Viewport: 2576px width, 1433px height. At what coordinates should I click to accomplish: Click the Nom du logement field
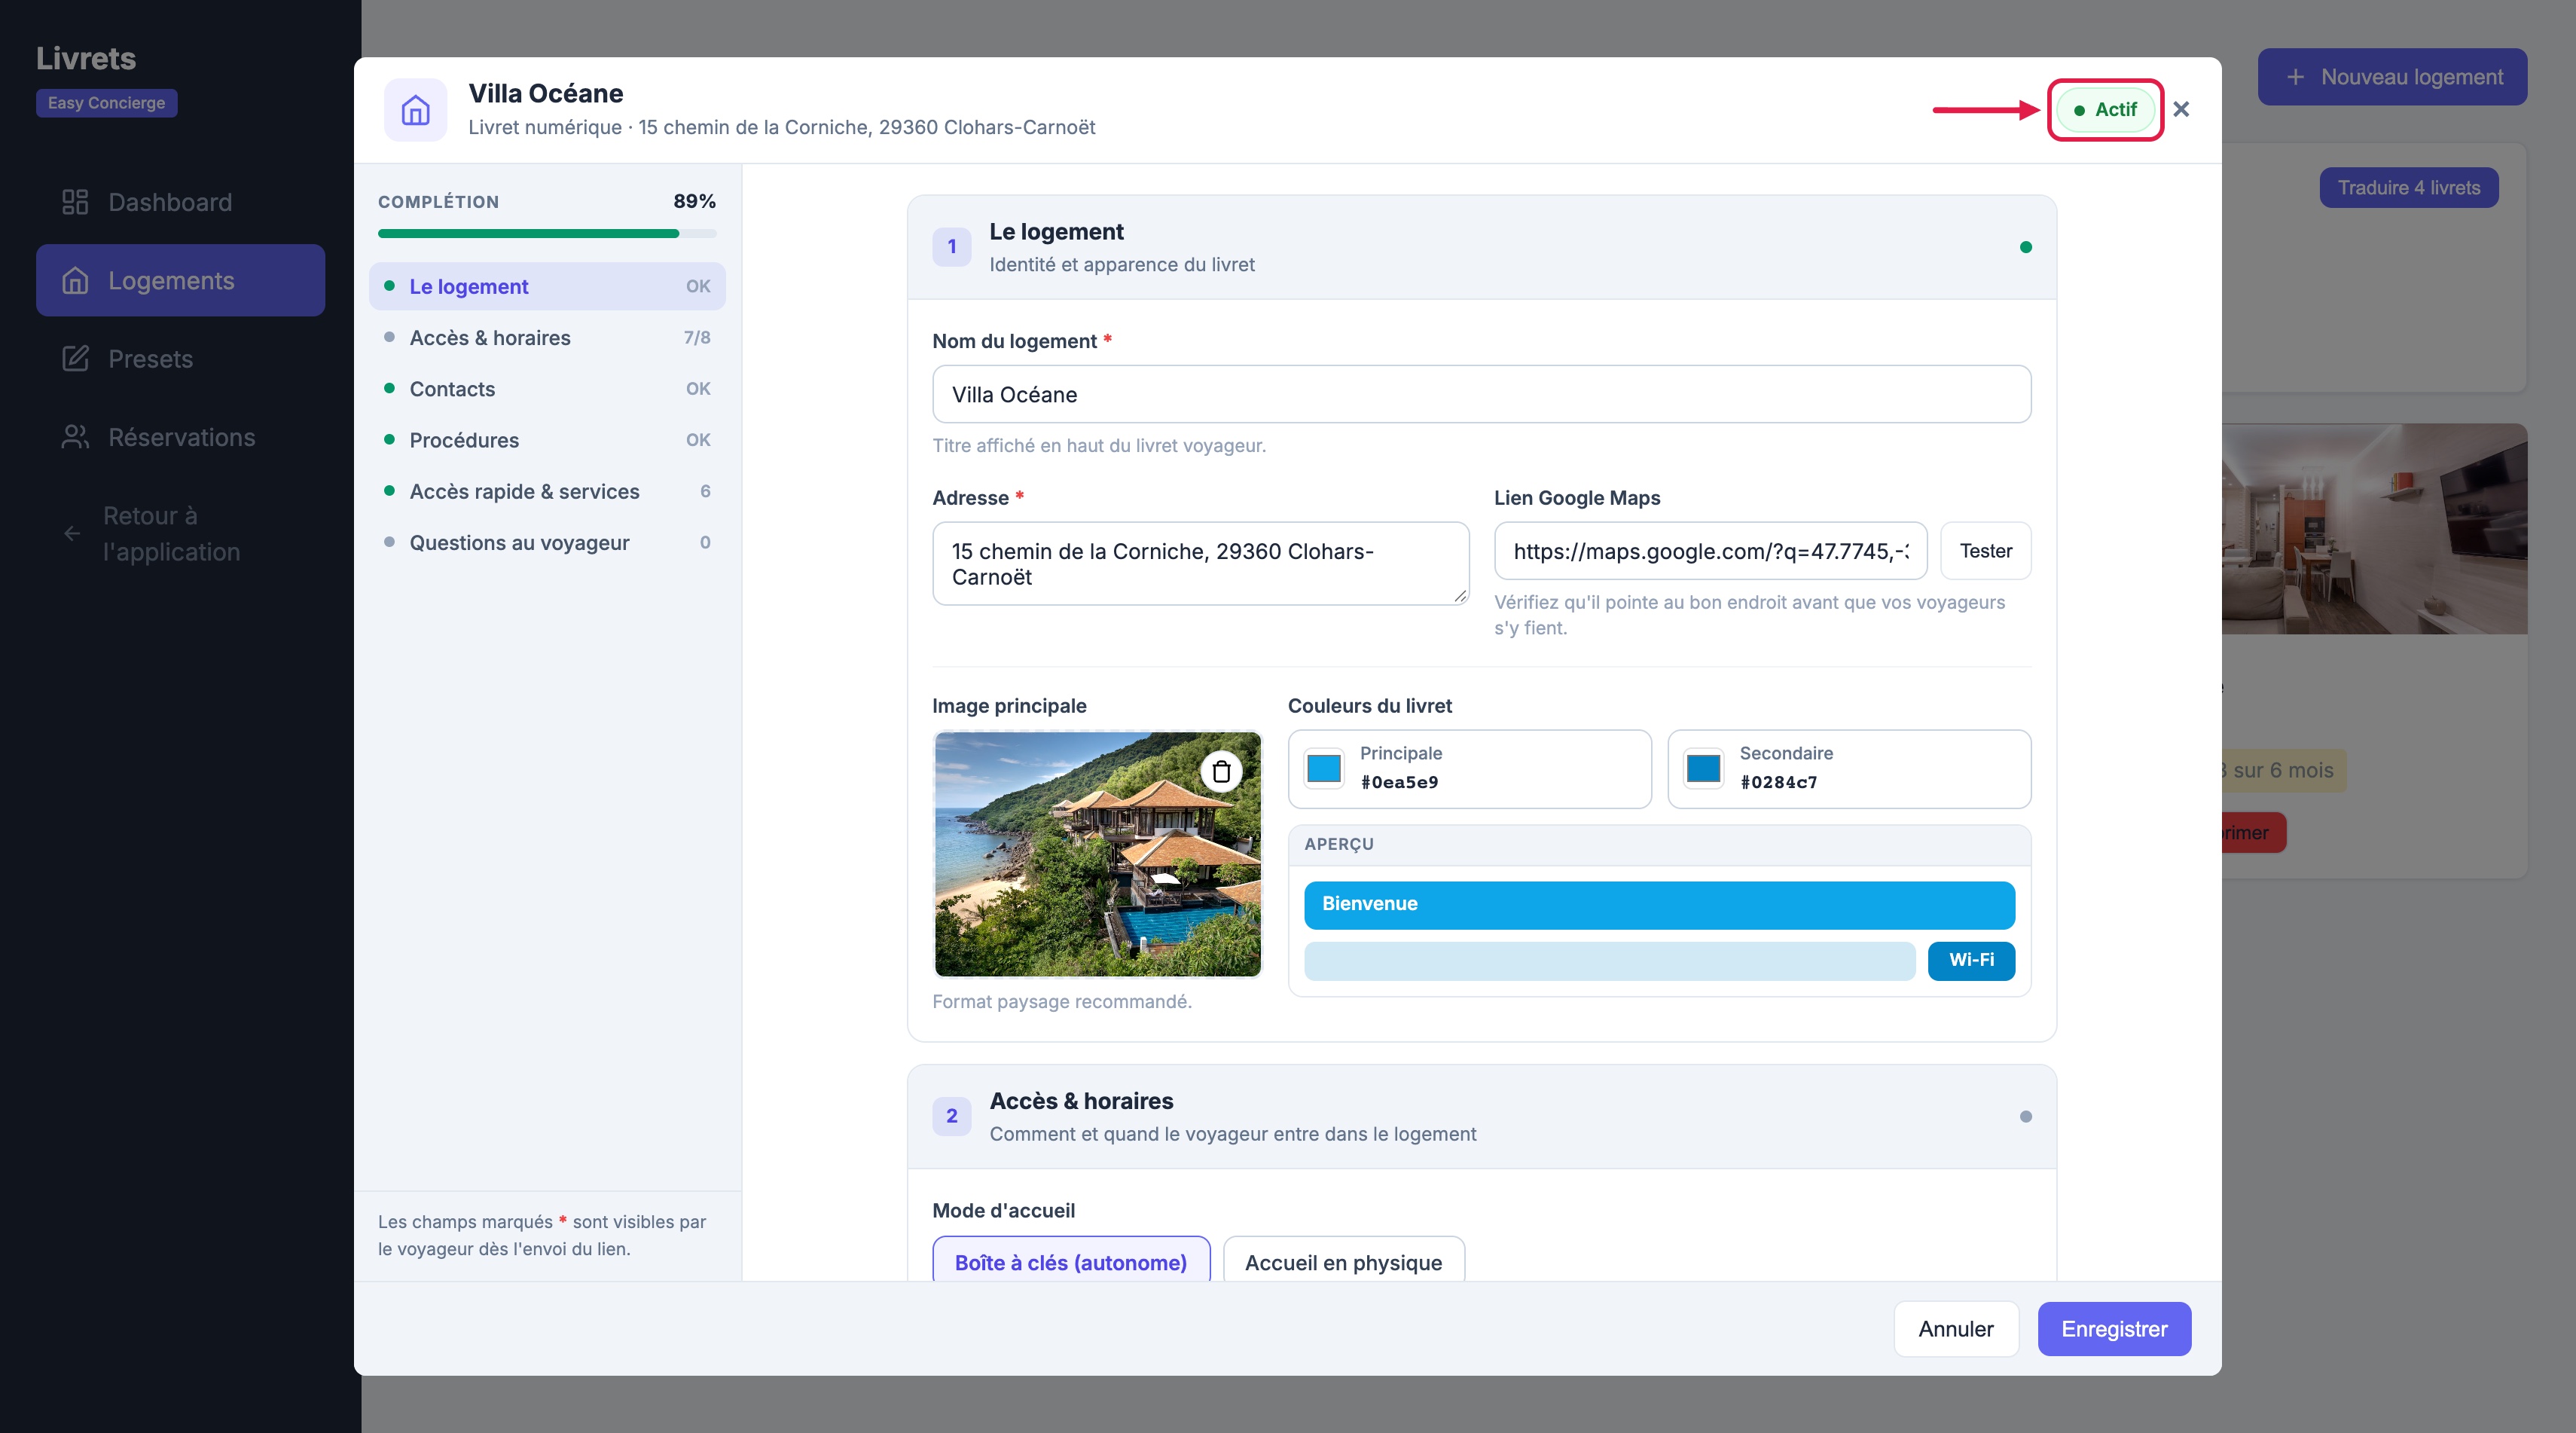[1481, 394]
